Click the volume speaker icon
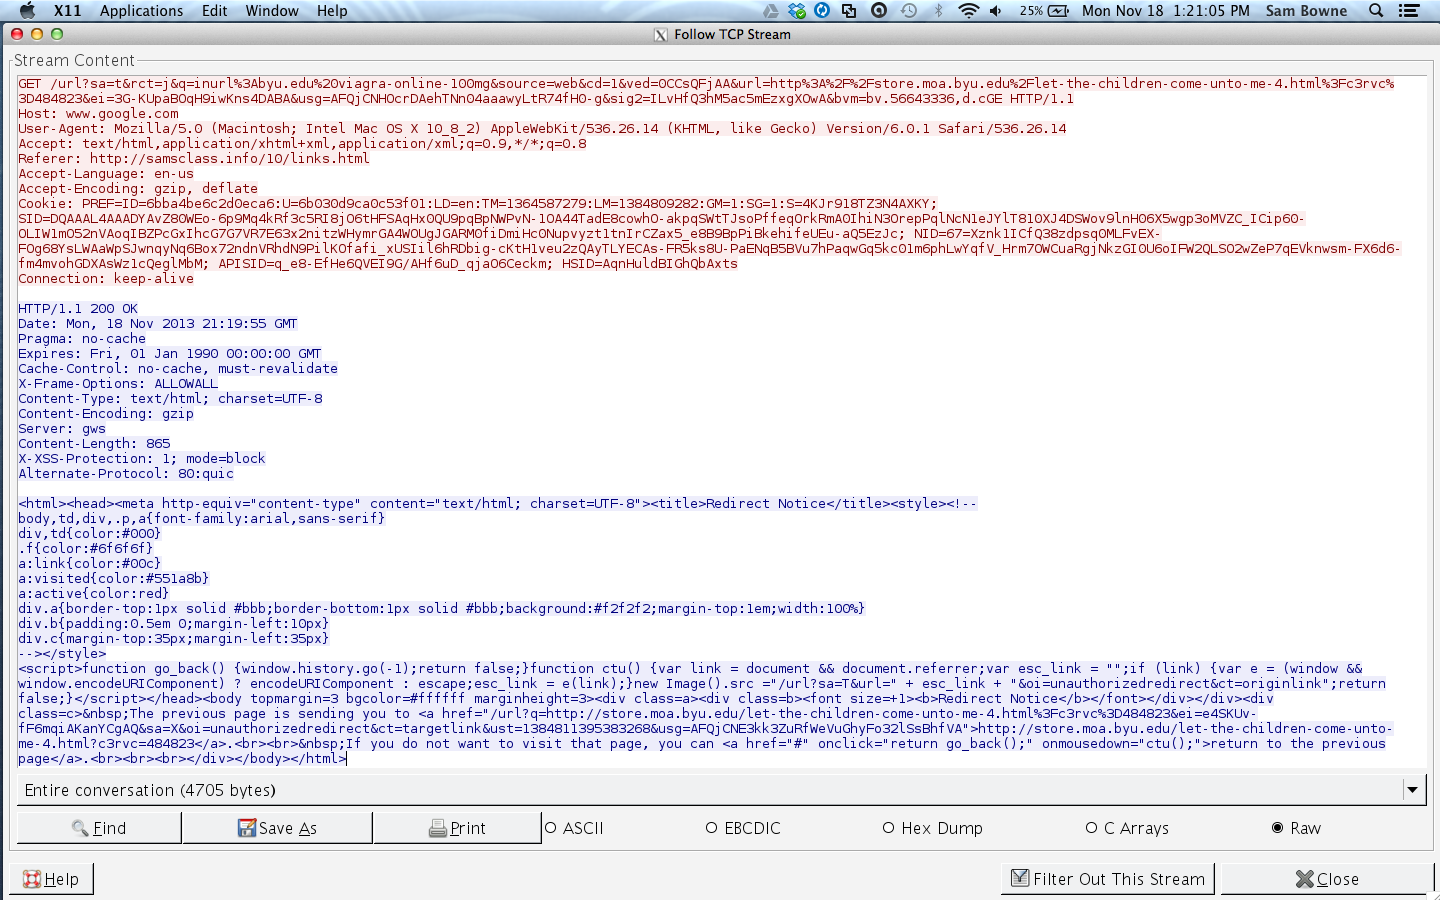The width and height of the screenshot is (1440, 900). pyautogui.click(x=996, y=11)
